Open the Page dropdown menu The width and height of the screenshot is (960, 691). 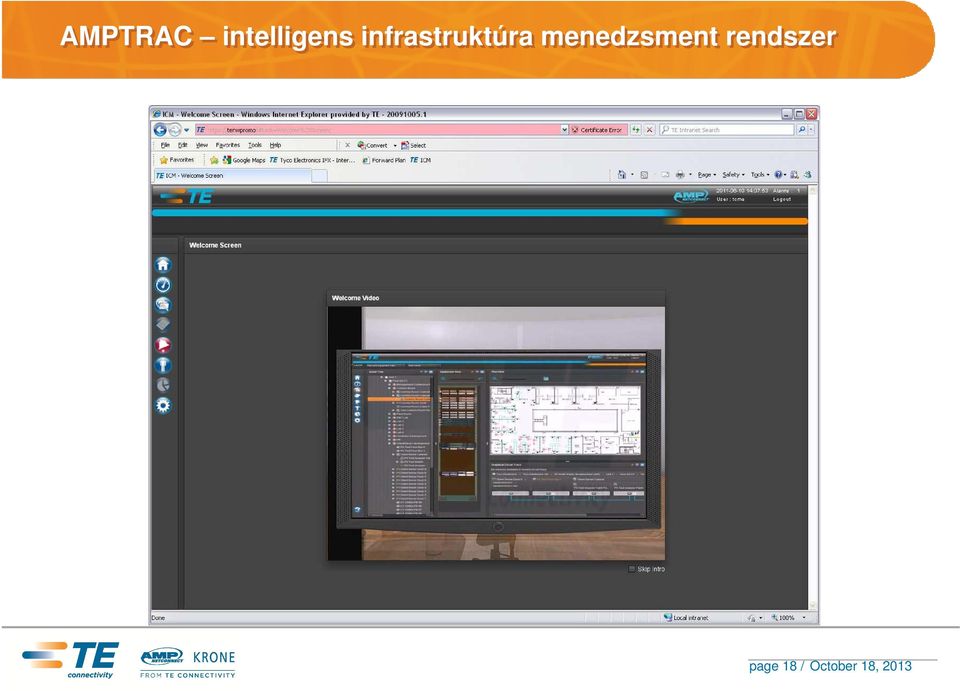coord(707,174)
